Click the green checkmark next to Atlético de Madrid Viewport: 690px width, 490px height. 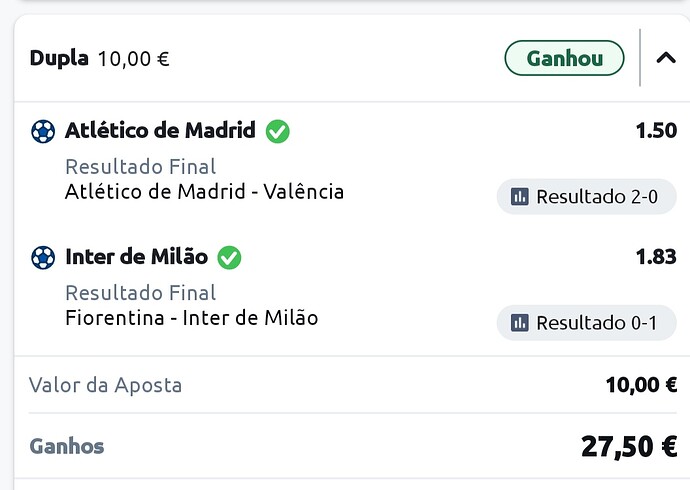pyautogui.click(x=278, y=131)
